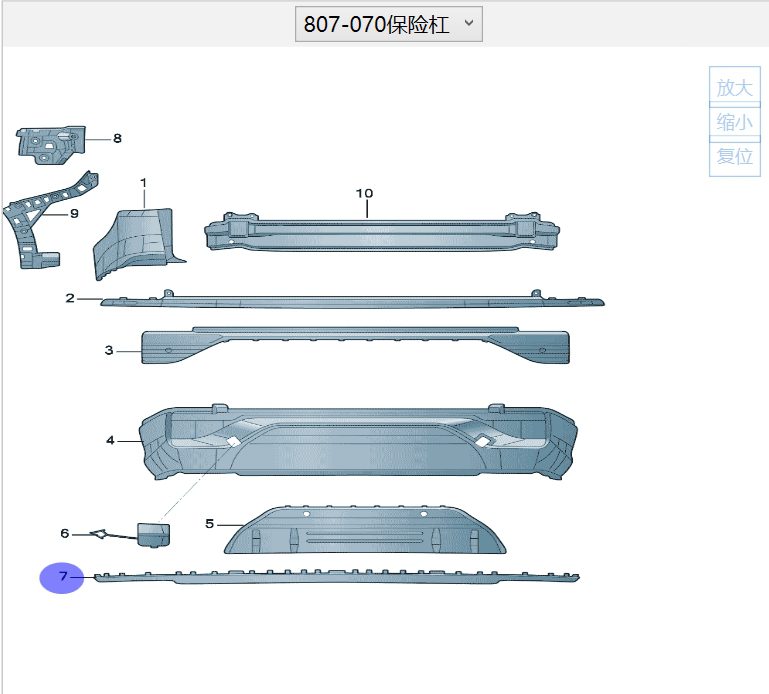Select the tow hook cover image
This screenshot has height=694, width=769.
tap(152, 534)
